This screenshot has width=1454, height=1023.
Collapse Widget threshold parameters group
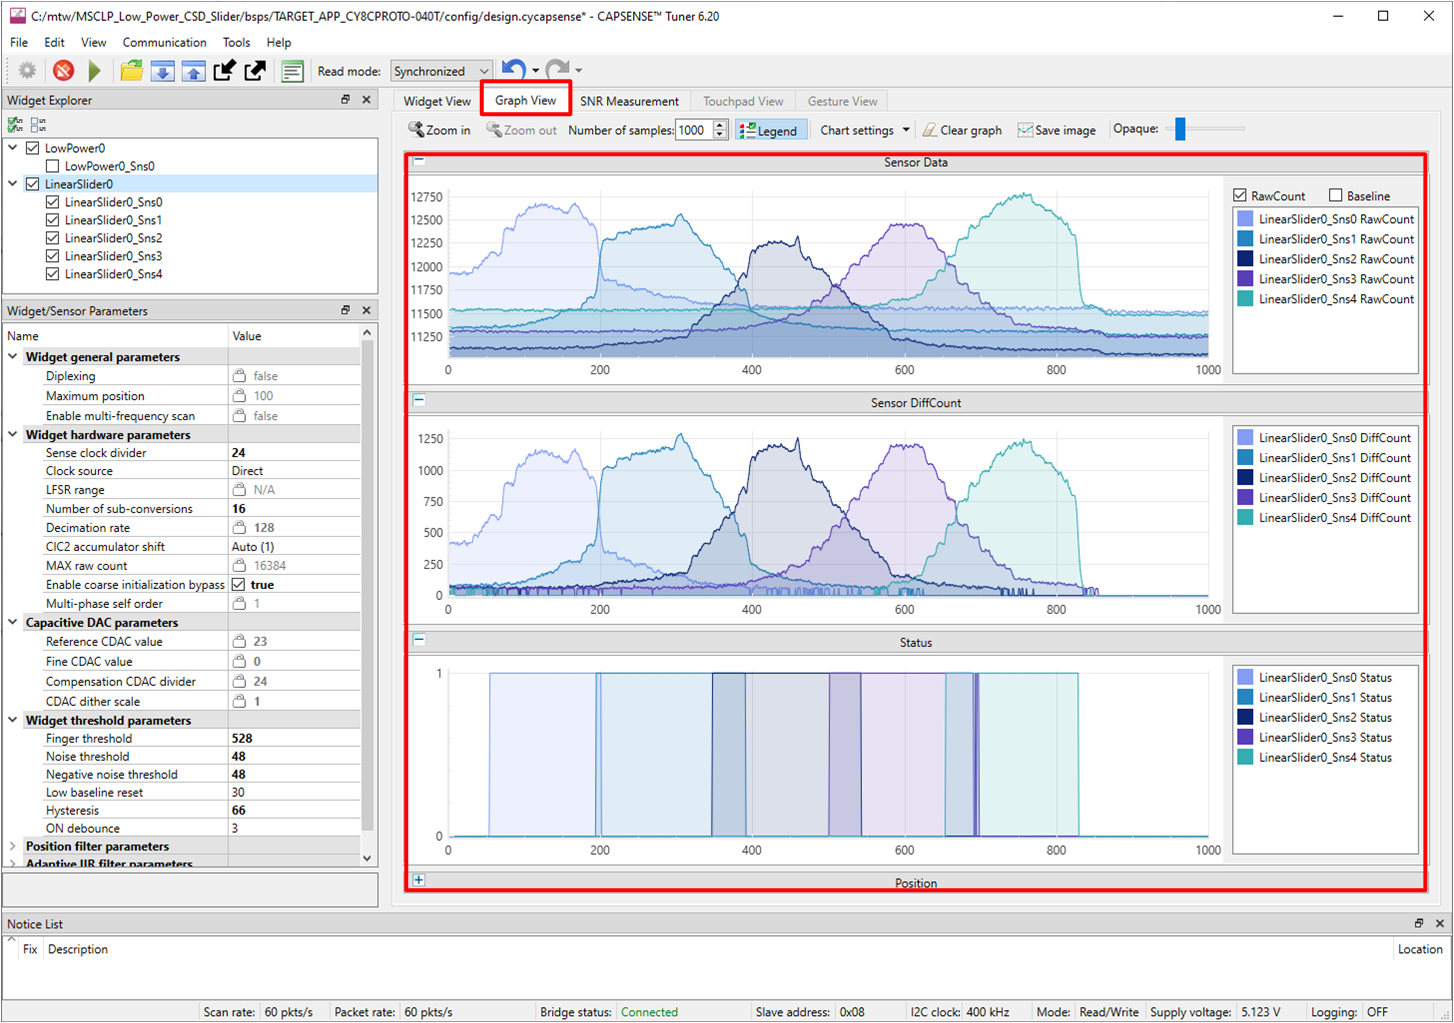point(13,720)
